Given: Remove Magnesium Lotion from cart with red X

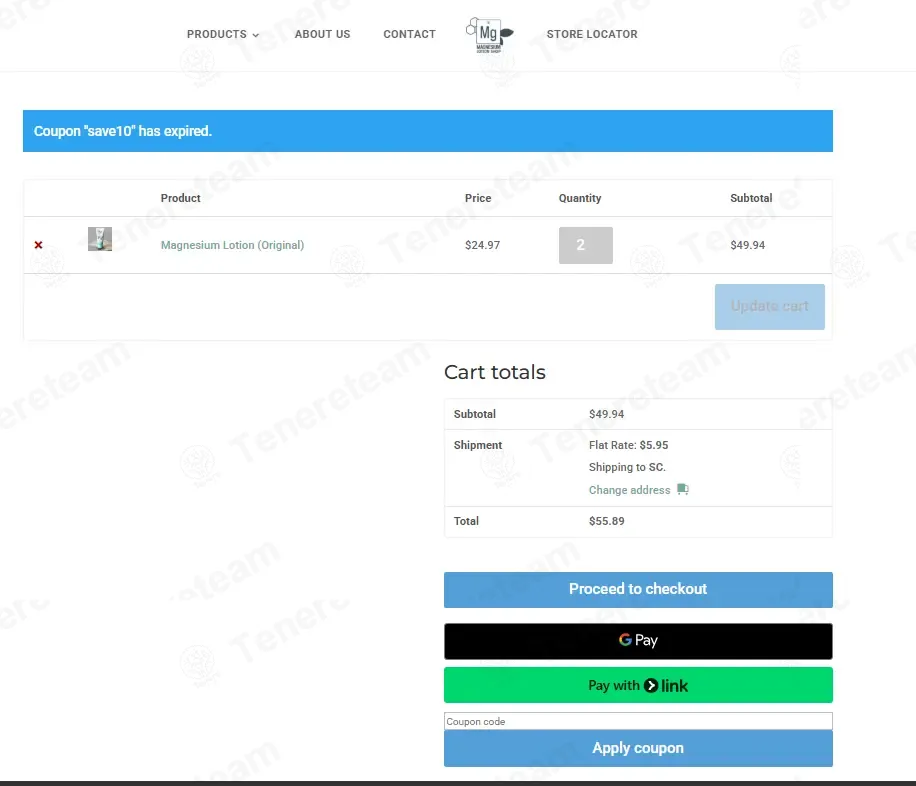Looking at the screenshot, I should pos(39,245).
